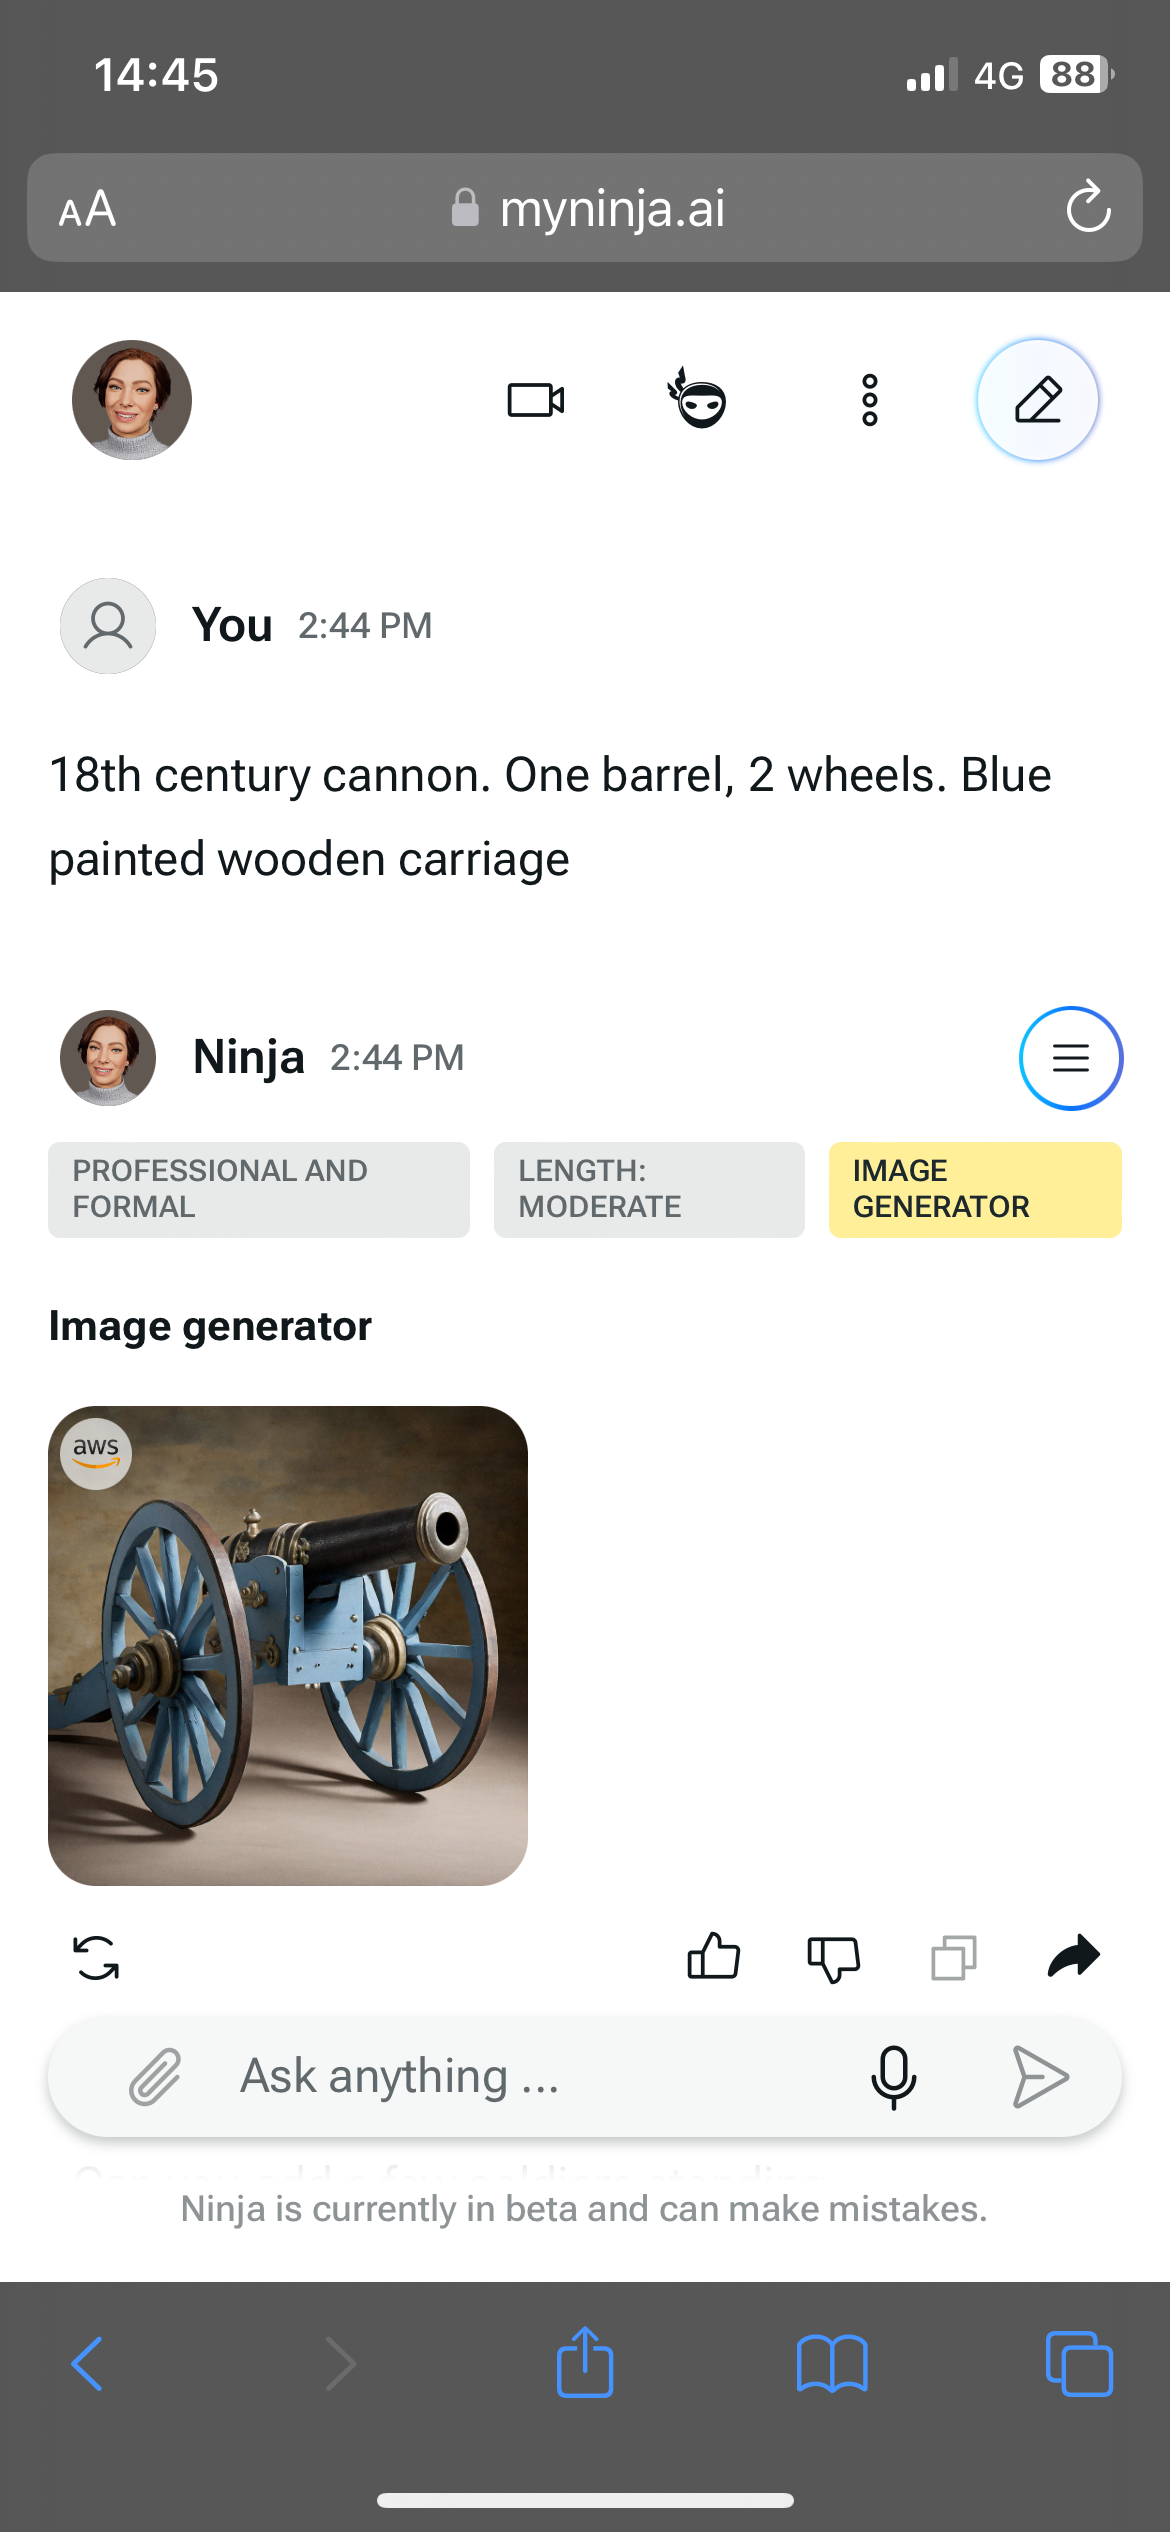The height and width of the screenshot is (2532, 1170).
Task: Select the Professional and Formal tone chip
Action: click(x=259, y=1189)
